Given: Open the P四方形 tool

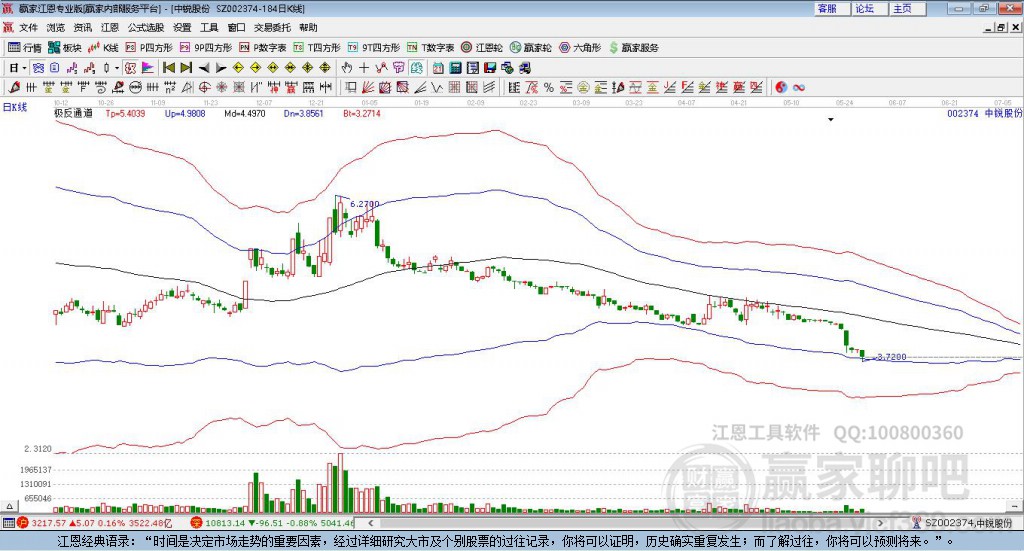Looking at the screenshot, I should 149,48.
